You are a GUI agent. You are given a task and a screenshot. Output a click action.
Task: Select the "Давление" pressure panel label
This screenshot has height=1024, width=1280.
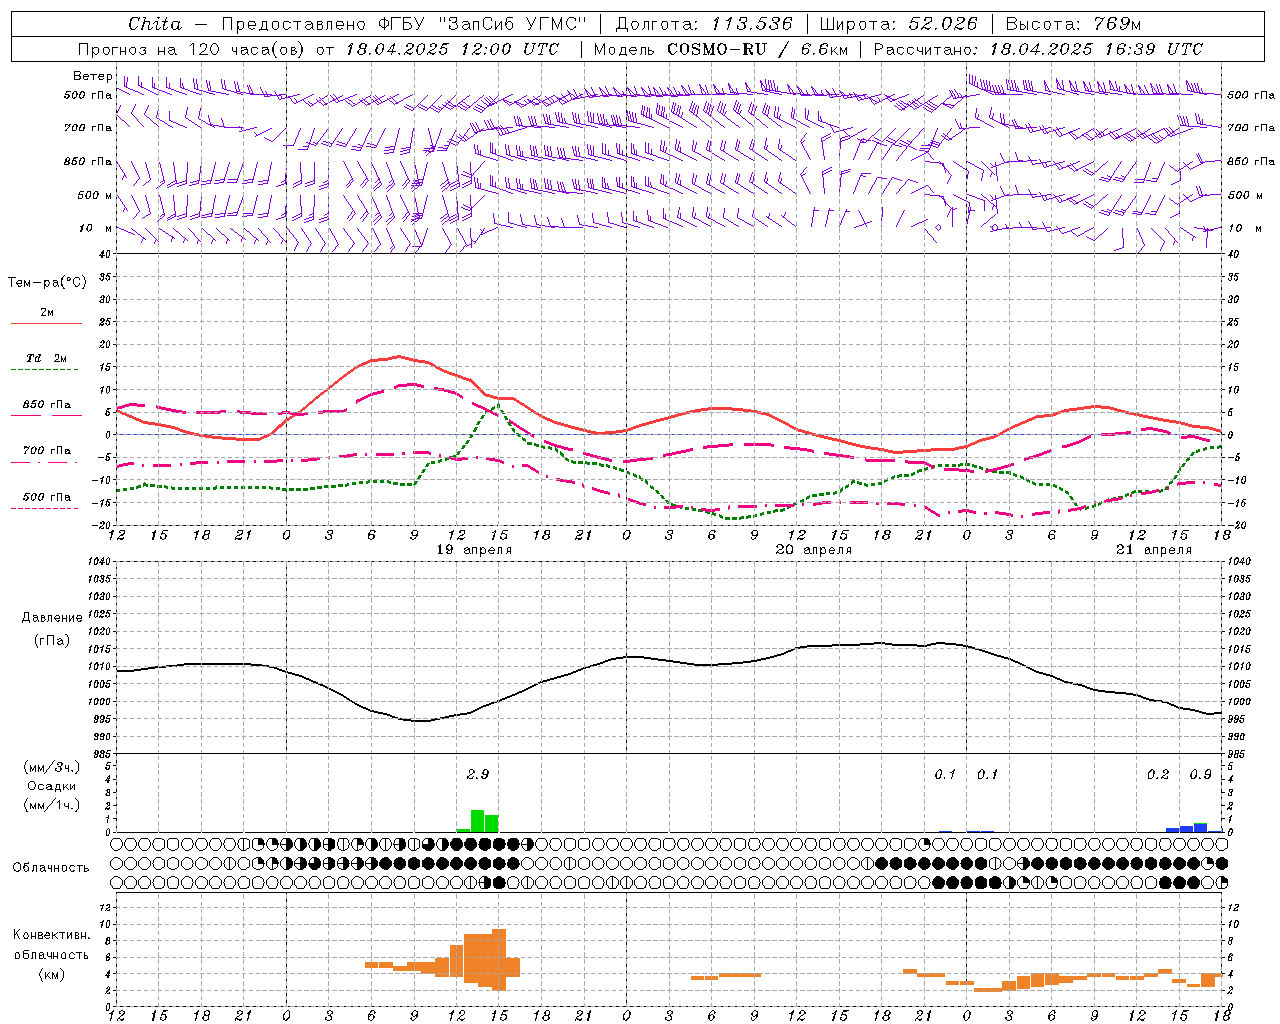(52, 618)
